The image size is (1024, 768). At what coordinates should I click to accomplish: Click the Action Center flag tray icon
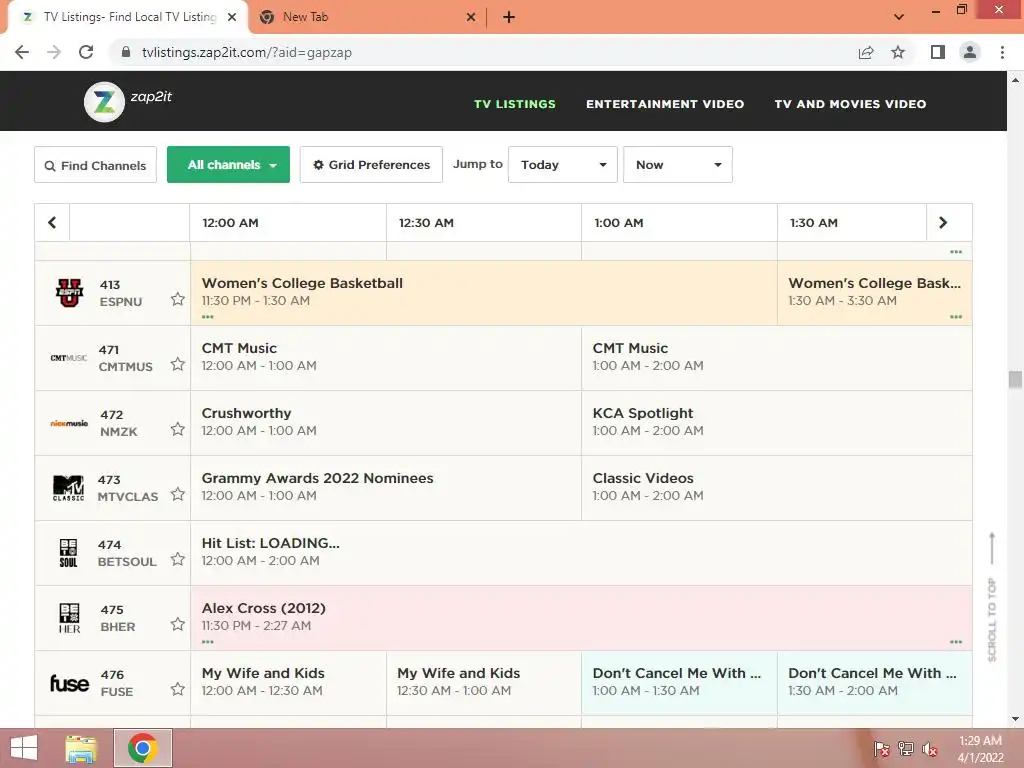click(x=881, y=749)
